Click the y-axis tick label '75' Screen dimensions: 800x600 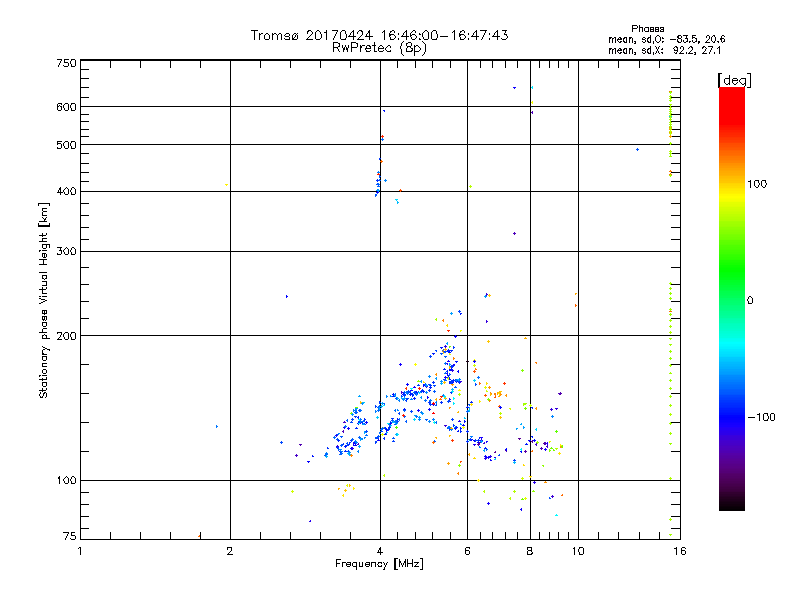click(x=70, y=536)
